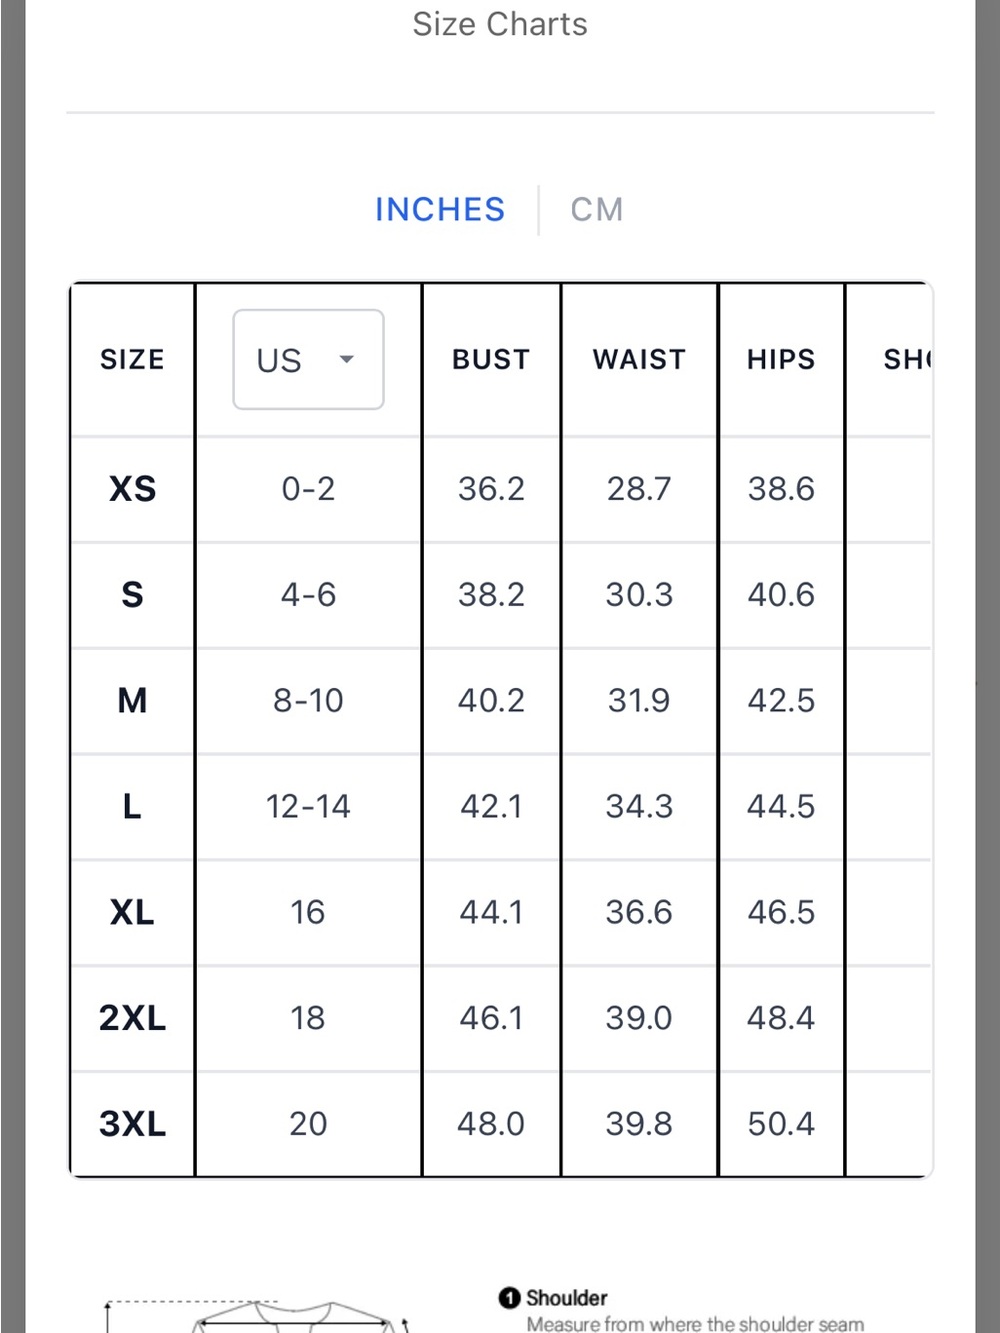Click the dropdown arrow next to US
The height and width of the screenshot is (1333, 1000).
347,359
